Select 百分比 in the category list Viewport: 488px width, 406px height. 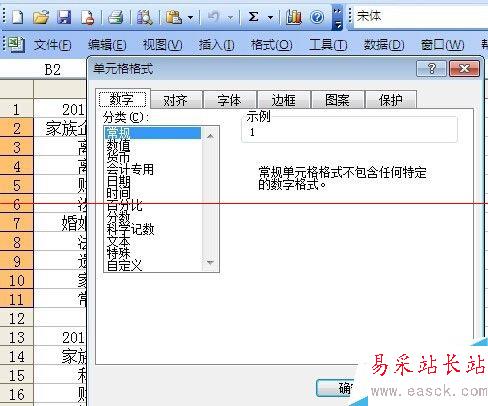(x=153, y=205)
